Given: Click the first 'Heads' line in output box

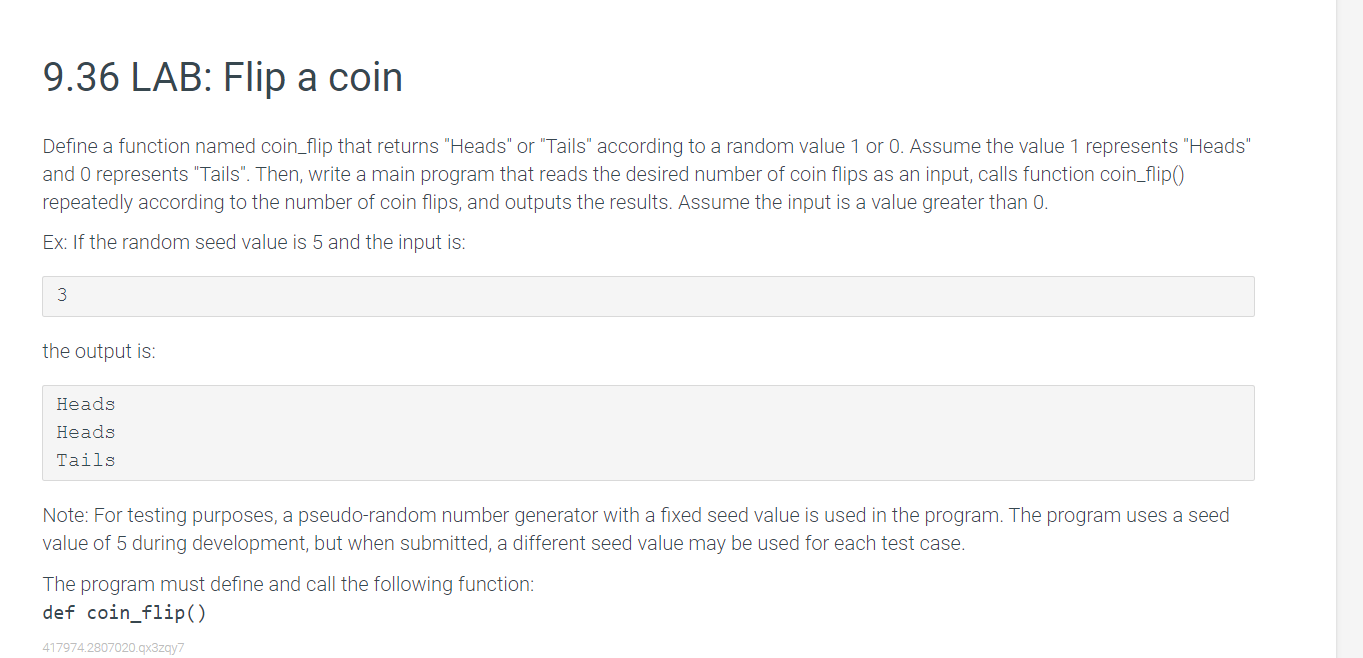Looking at the screenshot, I should coord(86,404).
